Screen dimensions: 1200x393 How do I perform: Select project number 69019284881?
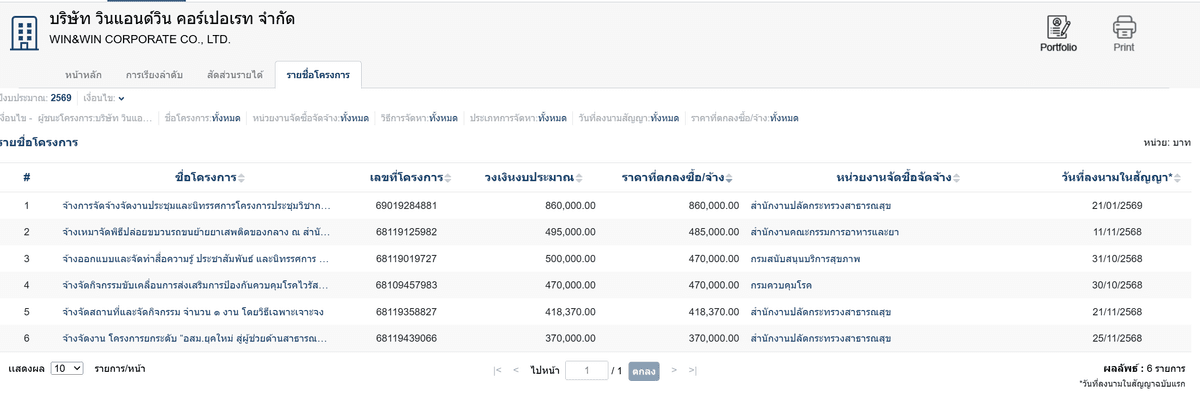406,205
